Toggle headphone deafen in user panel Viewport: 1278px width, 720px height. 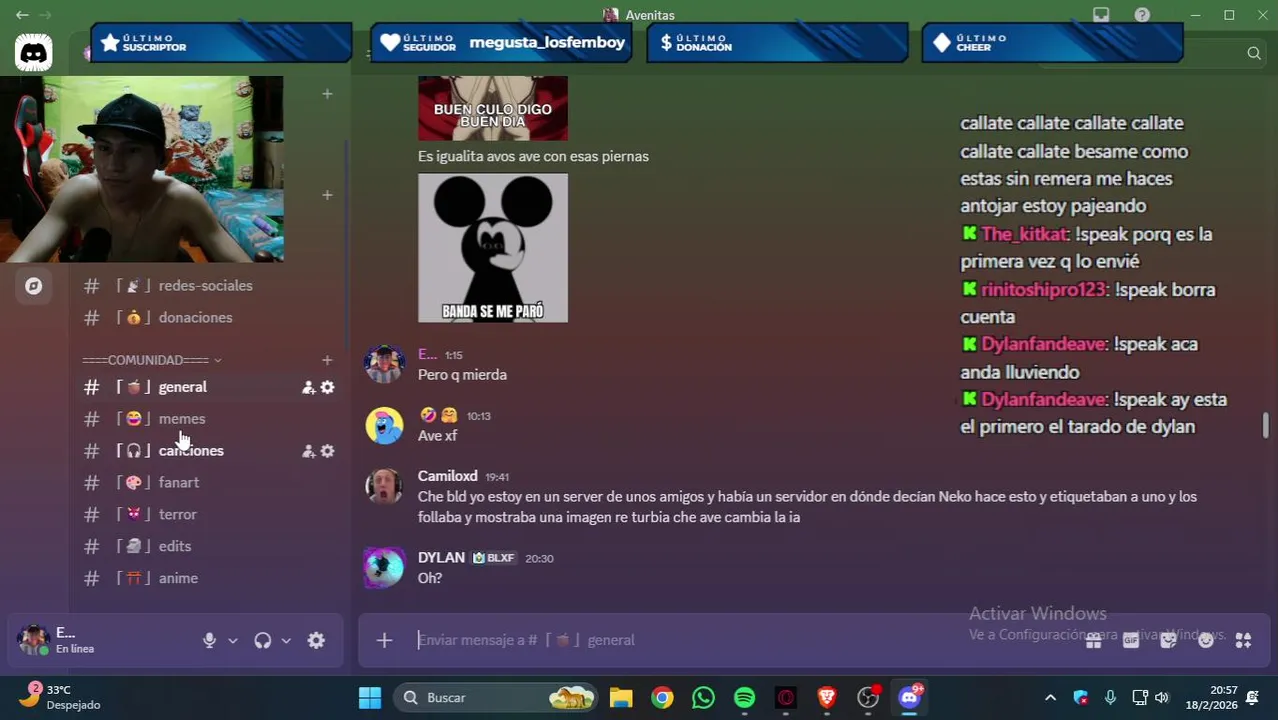coord(263,640)
